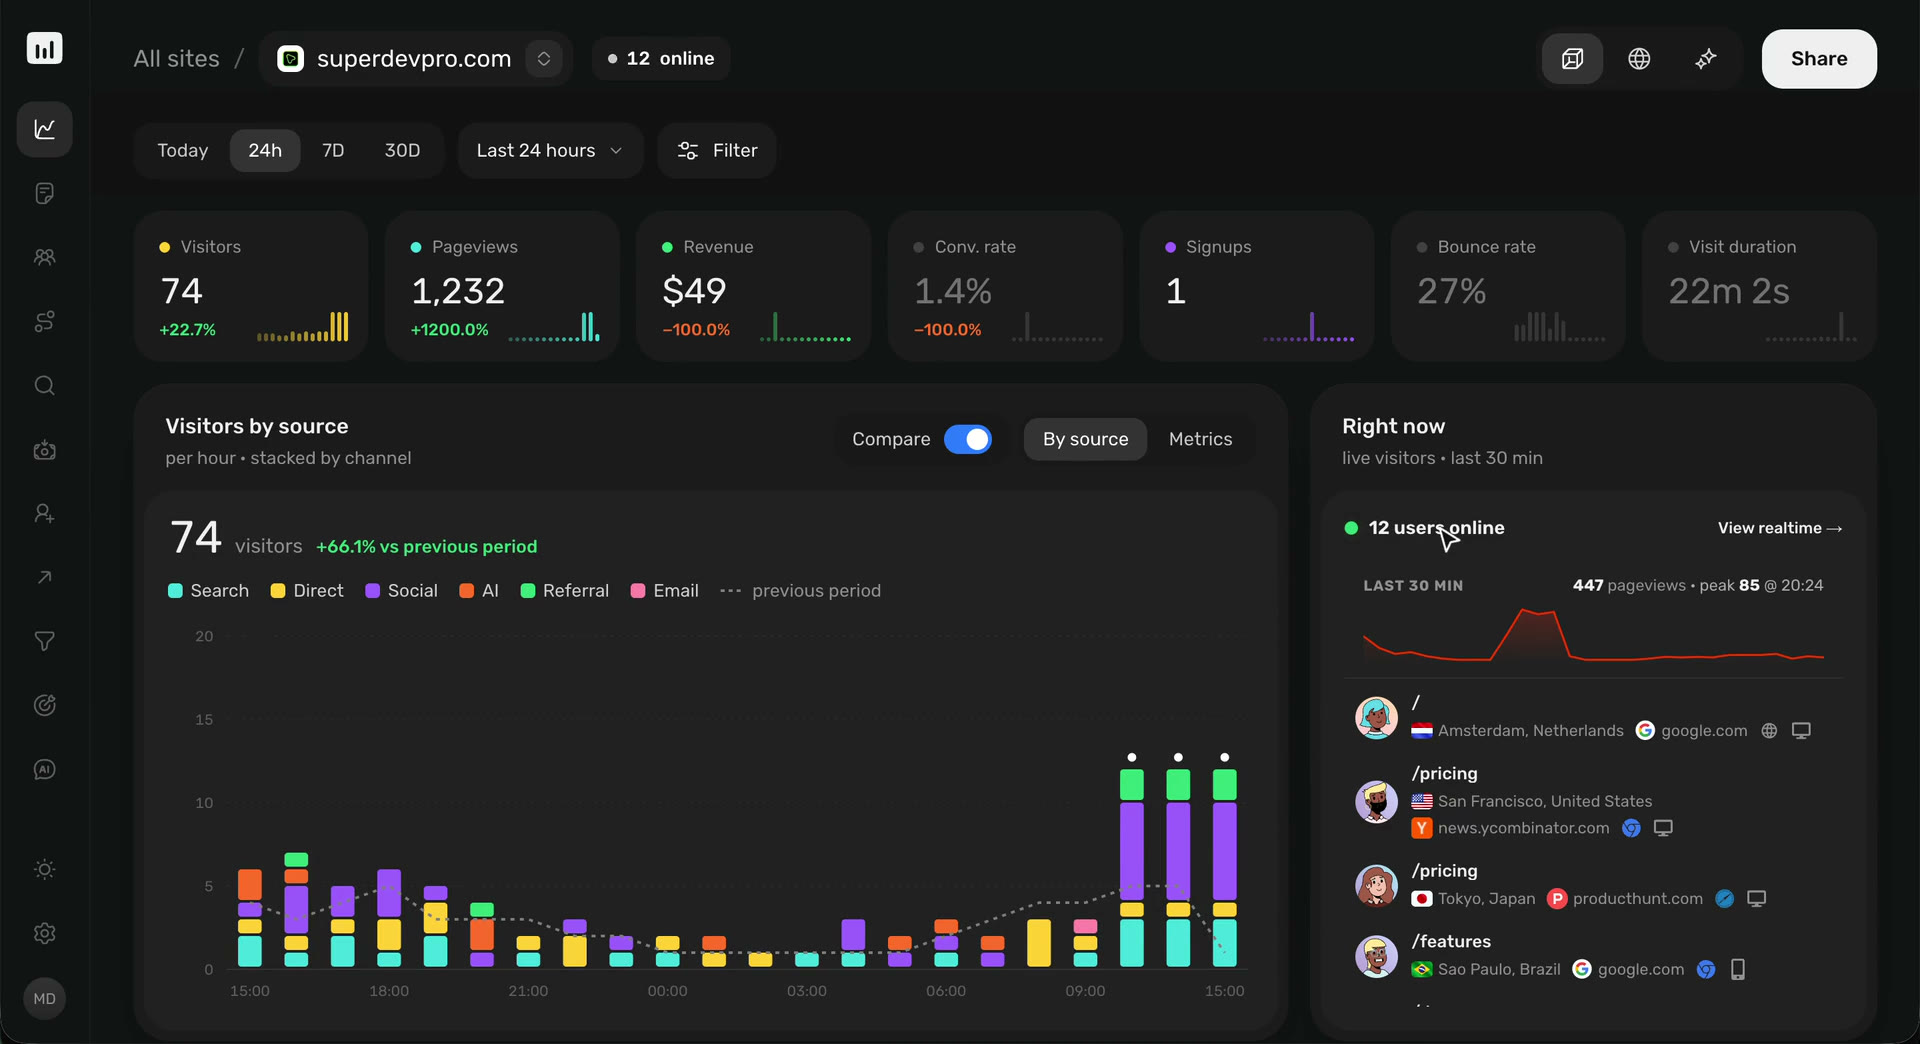This screenshot has width=1920, height=1044.
Task: Open settings gear in sidebar
Action: 44,933
